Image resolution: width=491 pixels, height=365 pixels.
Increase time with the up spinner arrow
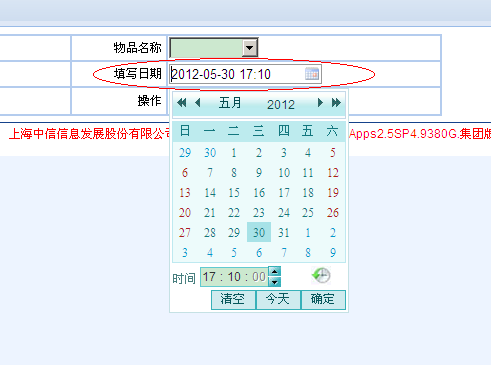point(274,271)
